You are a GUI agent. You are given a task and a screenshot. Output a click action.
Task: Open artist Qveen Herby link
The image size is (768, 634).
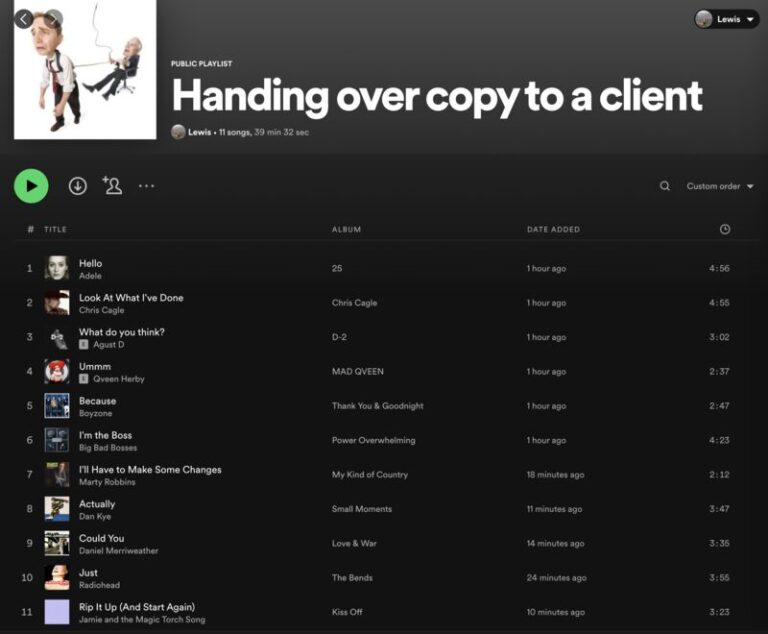coord(119,379)
